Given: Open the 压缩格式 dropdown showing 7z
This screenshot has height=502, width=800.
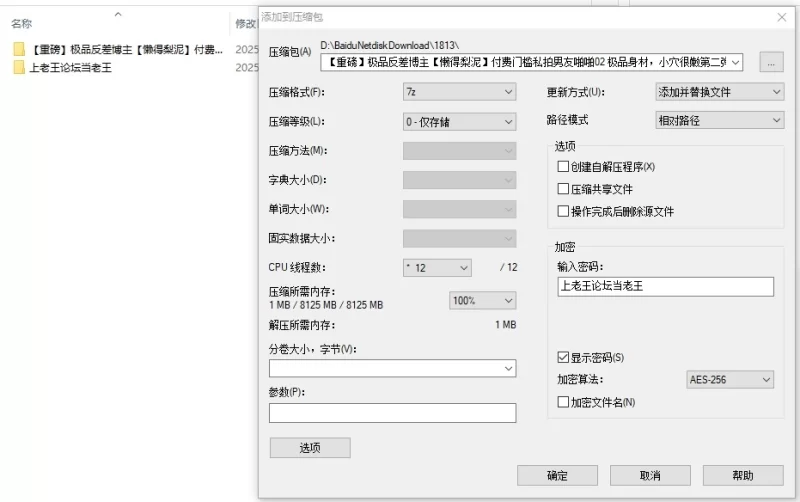Looking at the screenshot, I should click(459, 92).
